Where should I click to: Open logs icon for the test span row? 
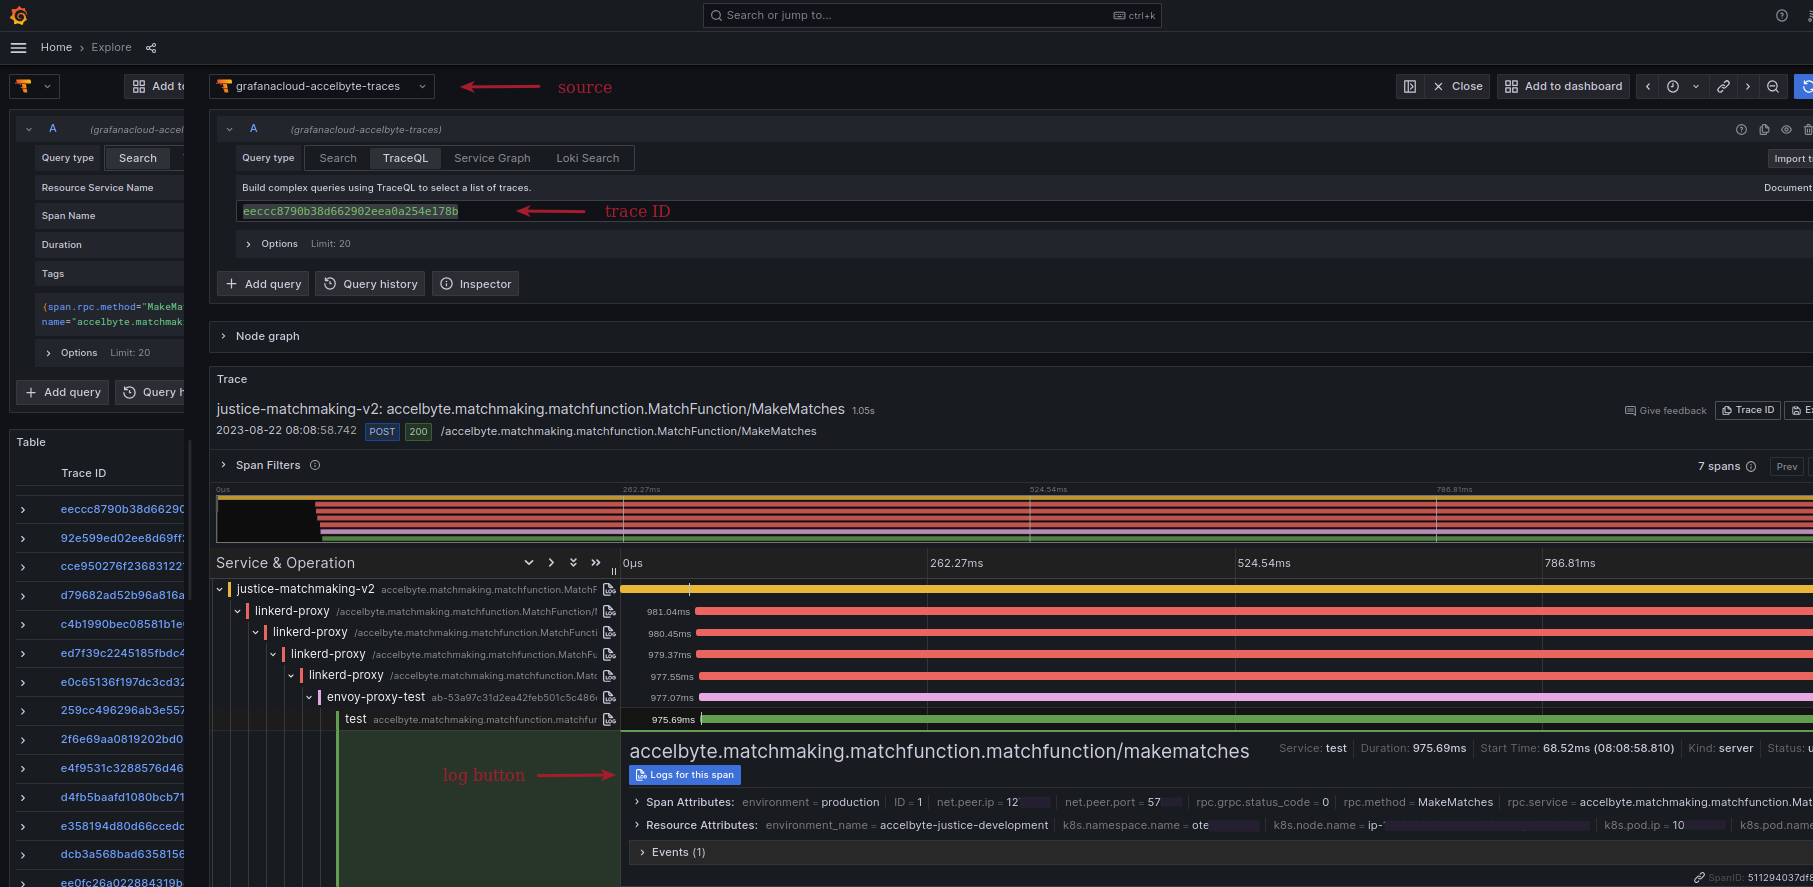coord(609,720)
